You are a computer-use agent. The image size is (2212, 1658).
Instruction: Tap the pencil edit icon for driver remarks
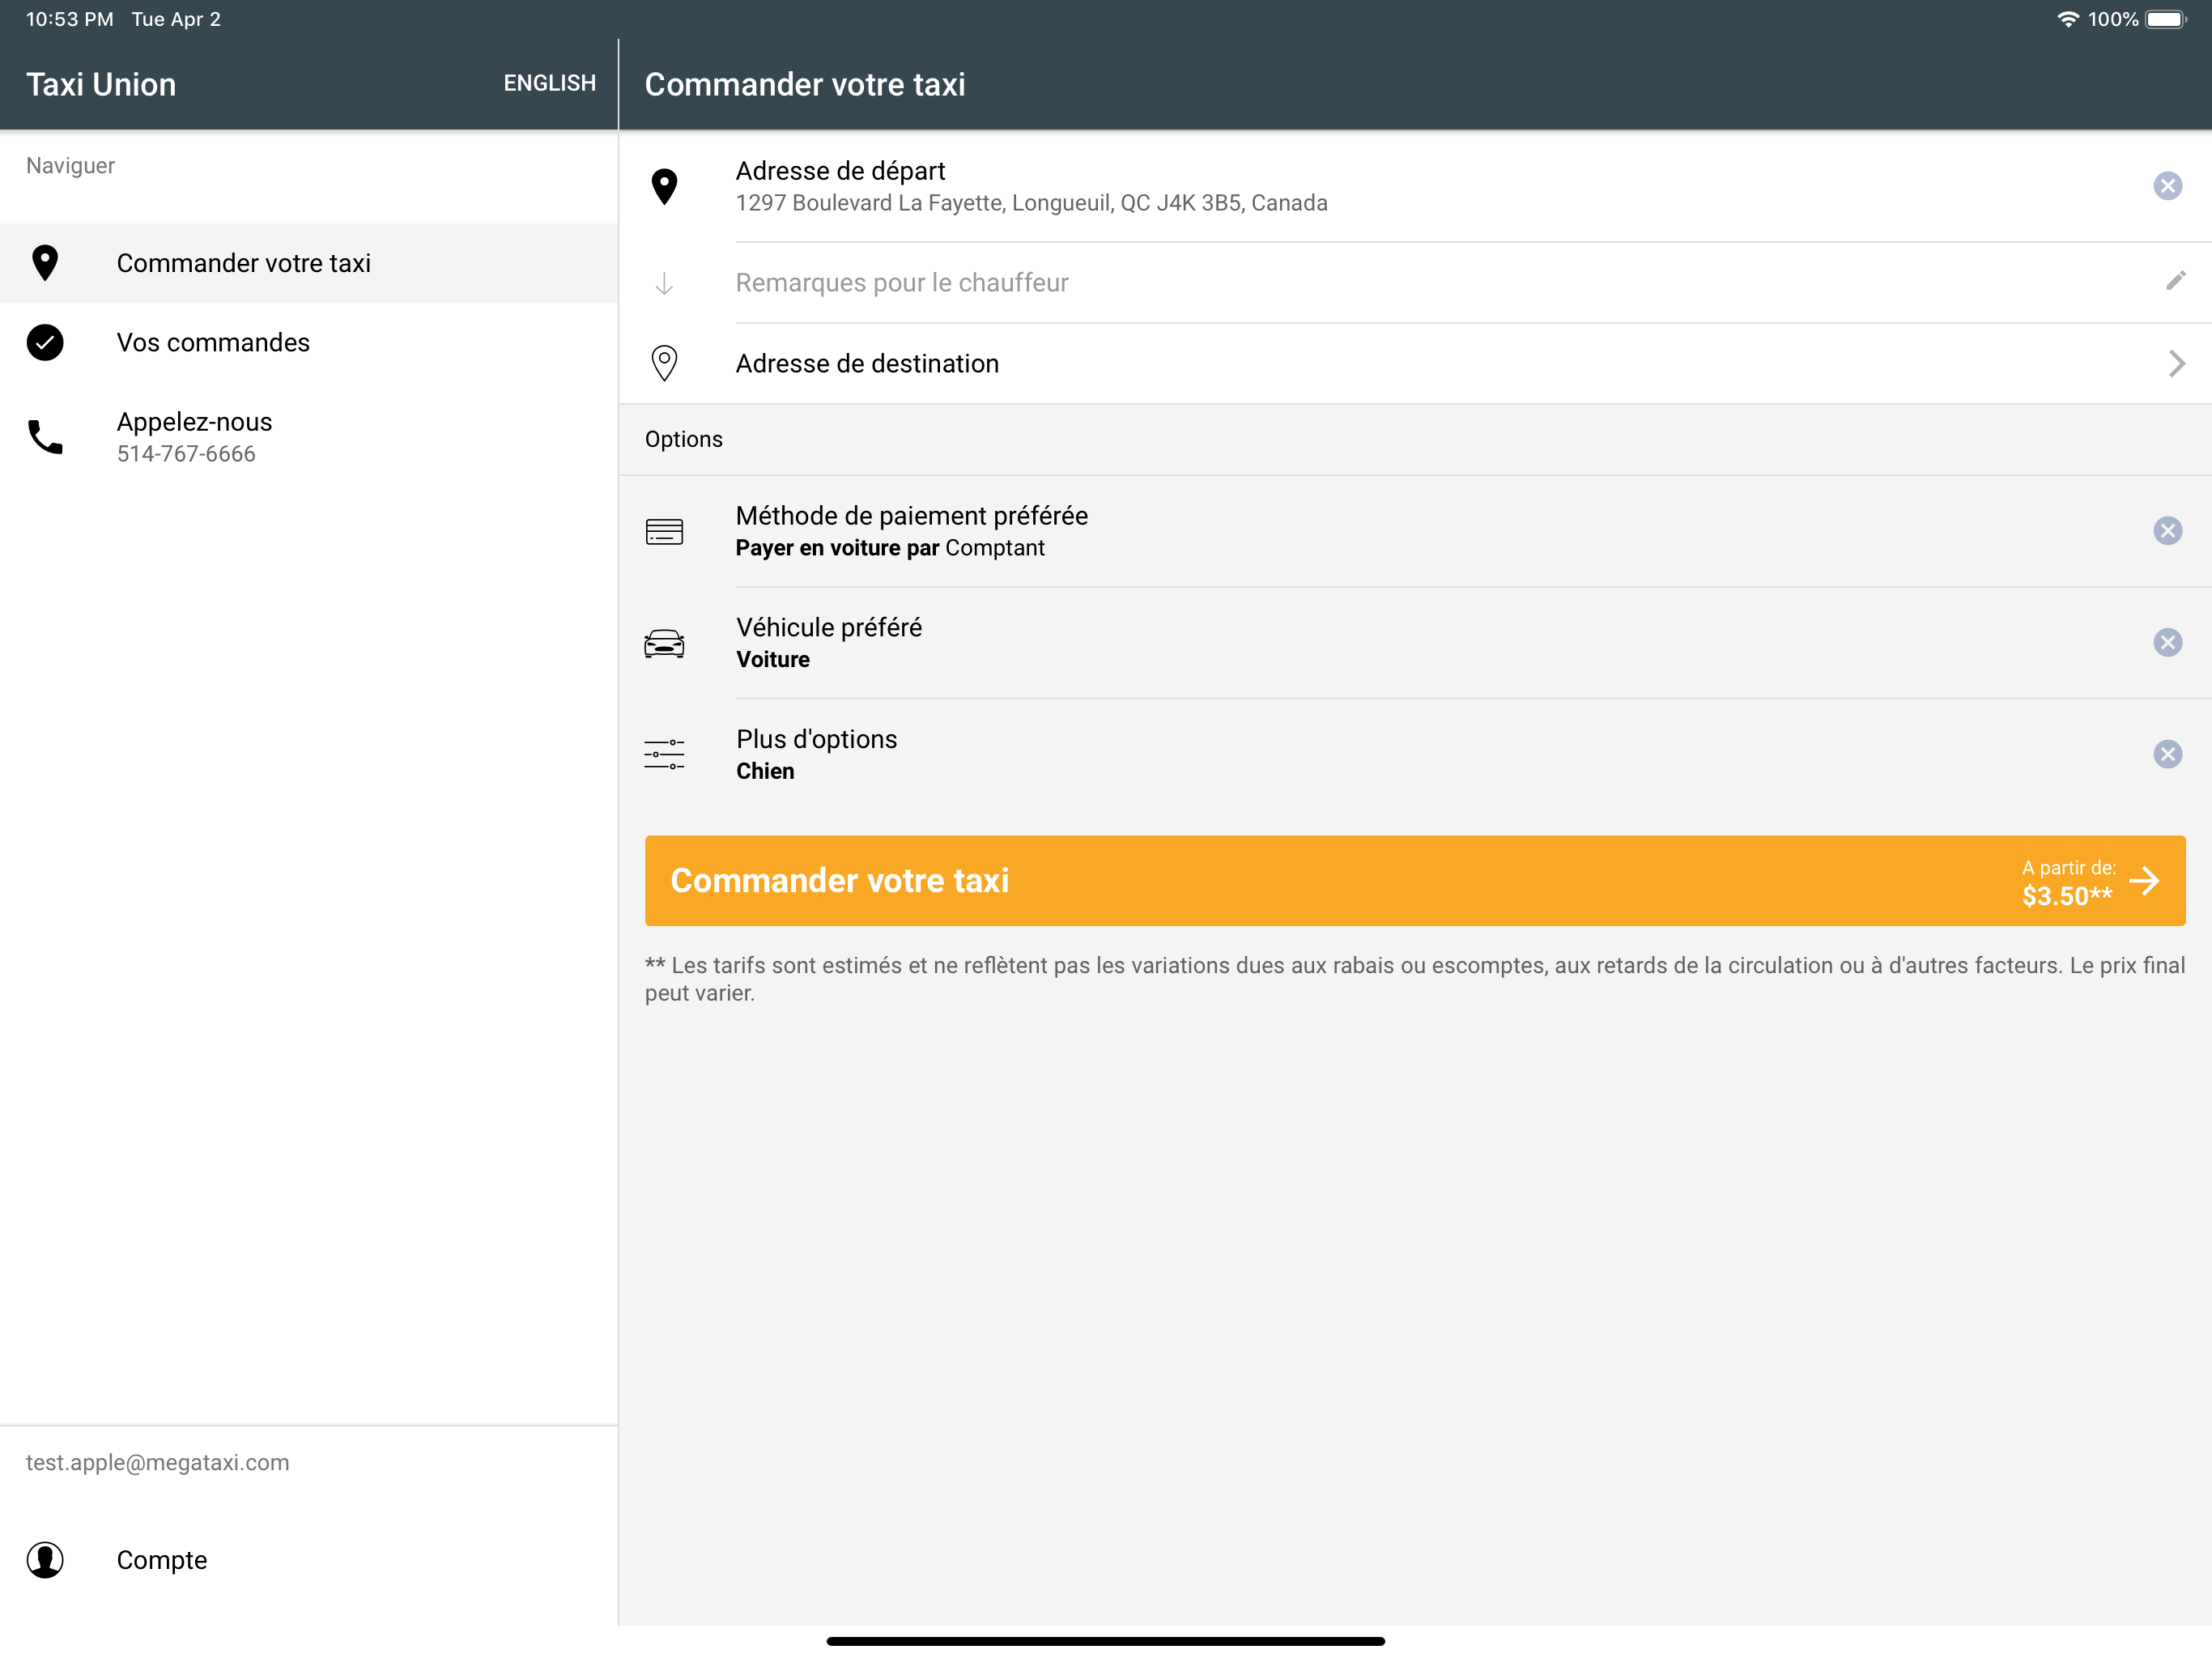(x=2175, y=281)
